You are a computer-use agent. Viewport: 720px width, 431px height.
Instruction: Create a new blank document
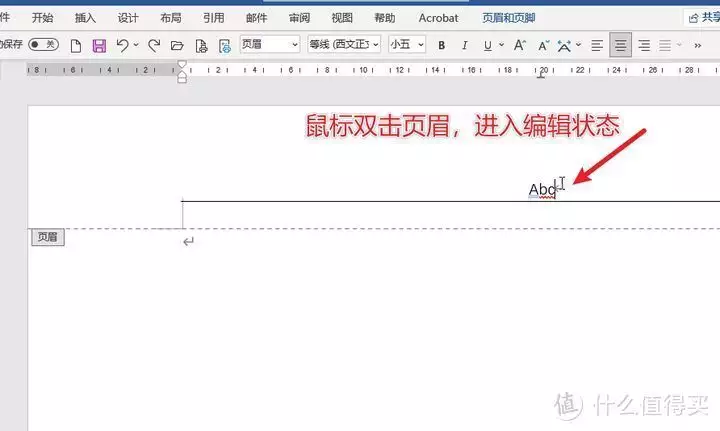tap(76, 45)
